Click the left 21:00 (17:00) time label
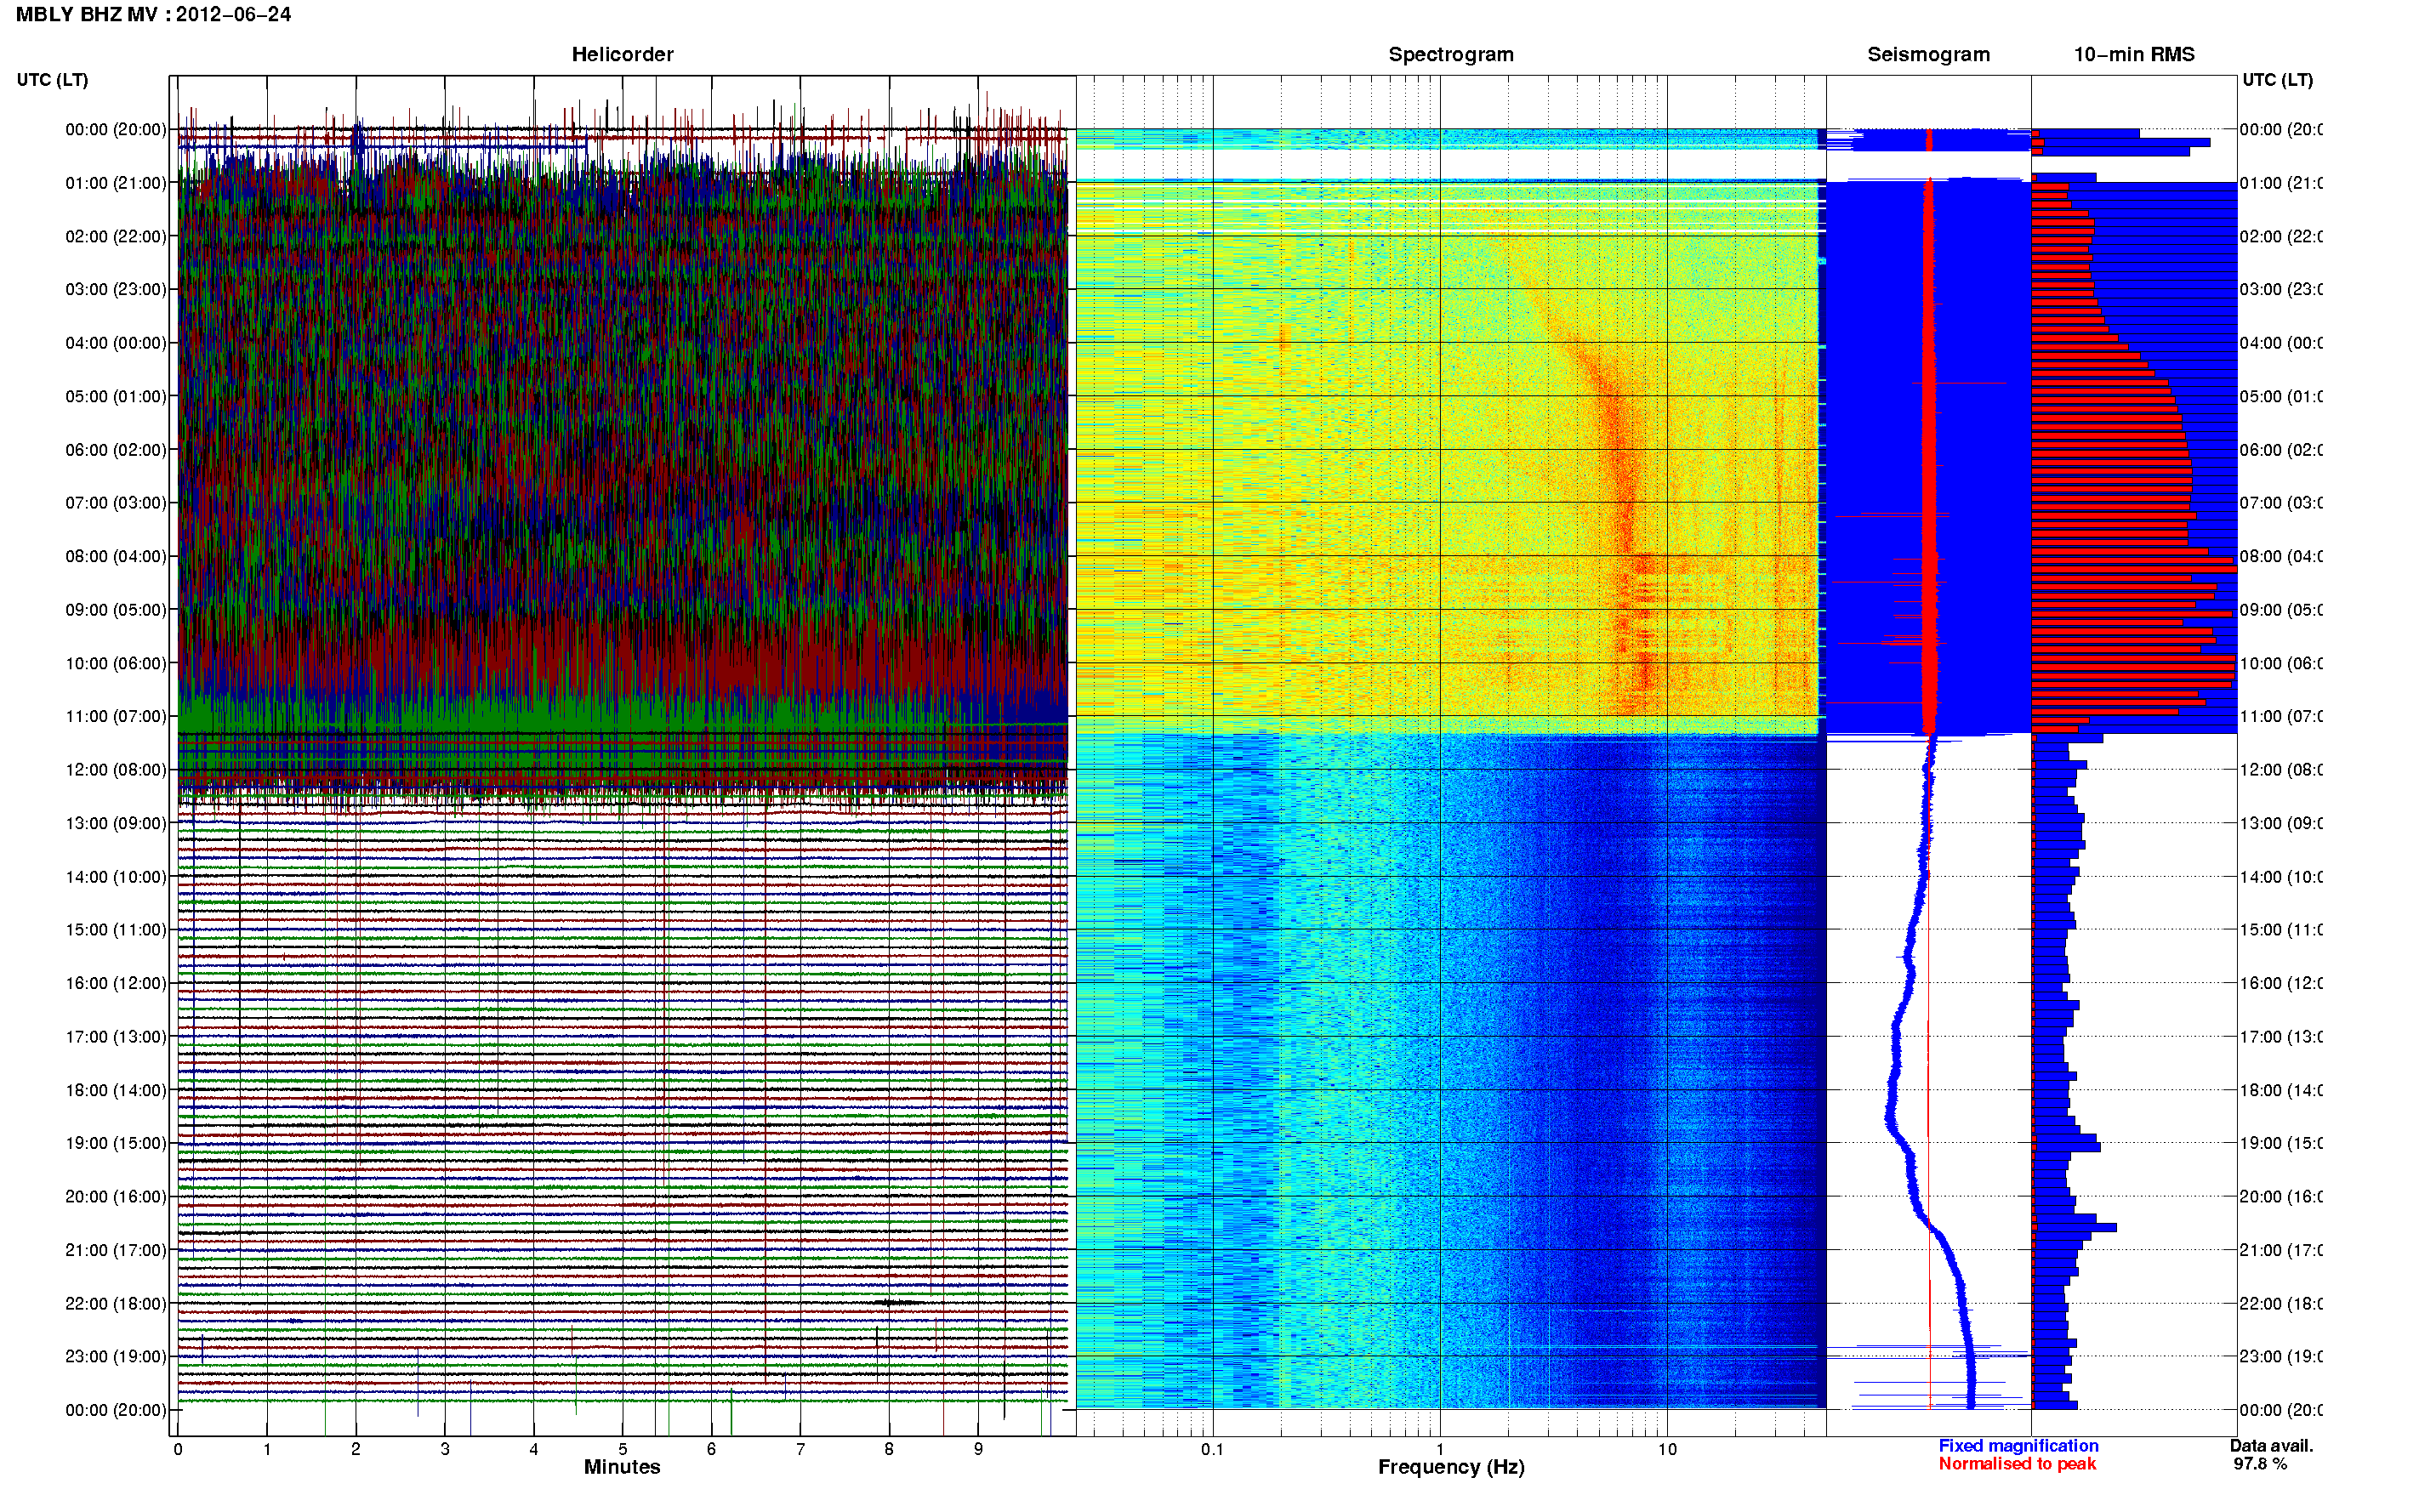 pyautogui.click(x=116, y=1250)
